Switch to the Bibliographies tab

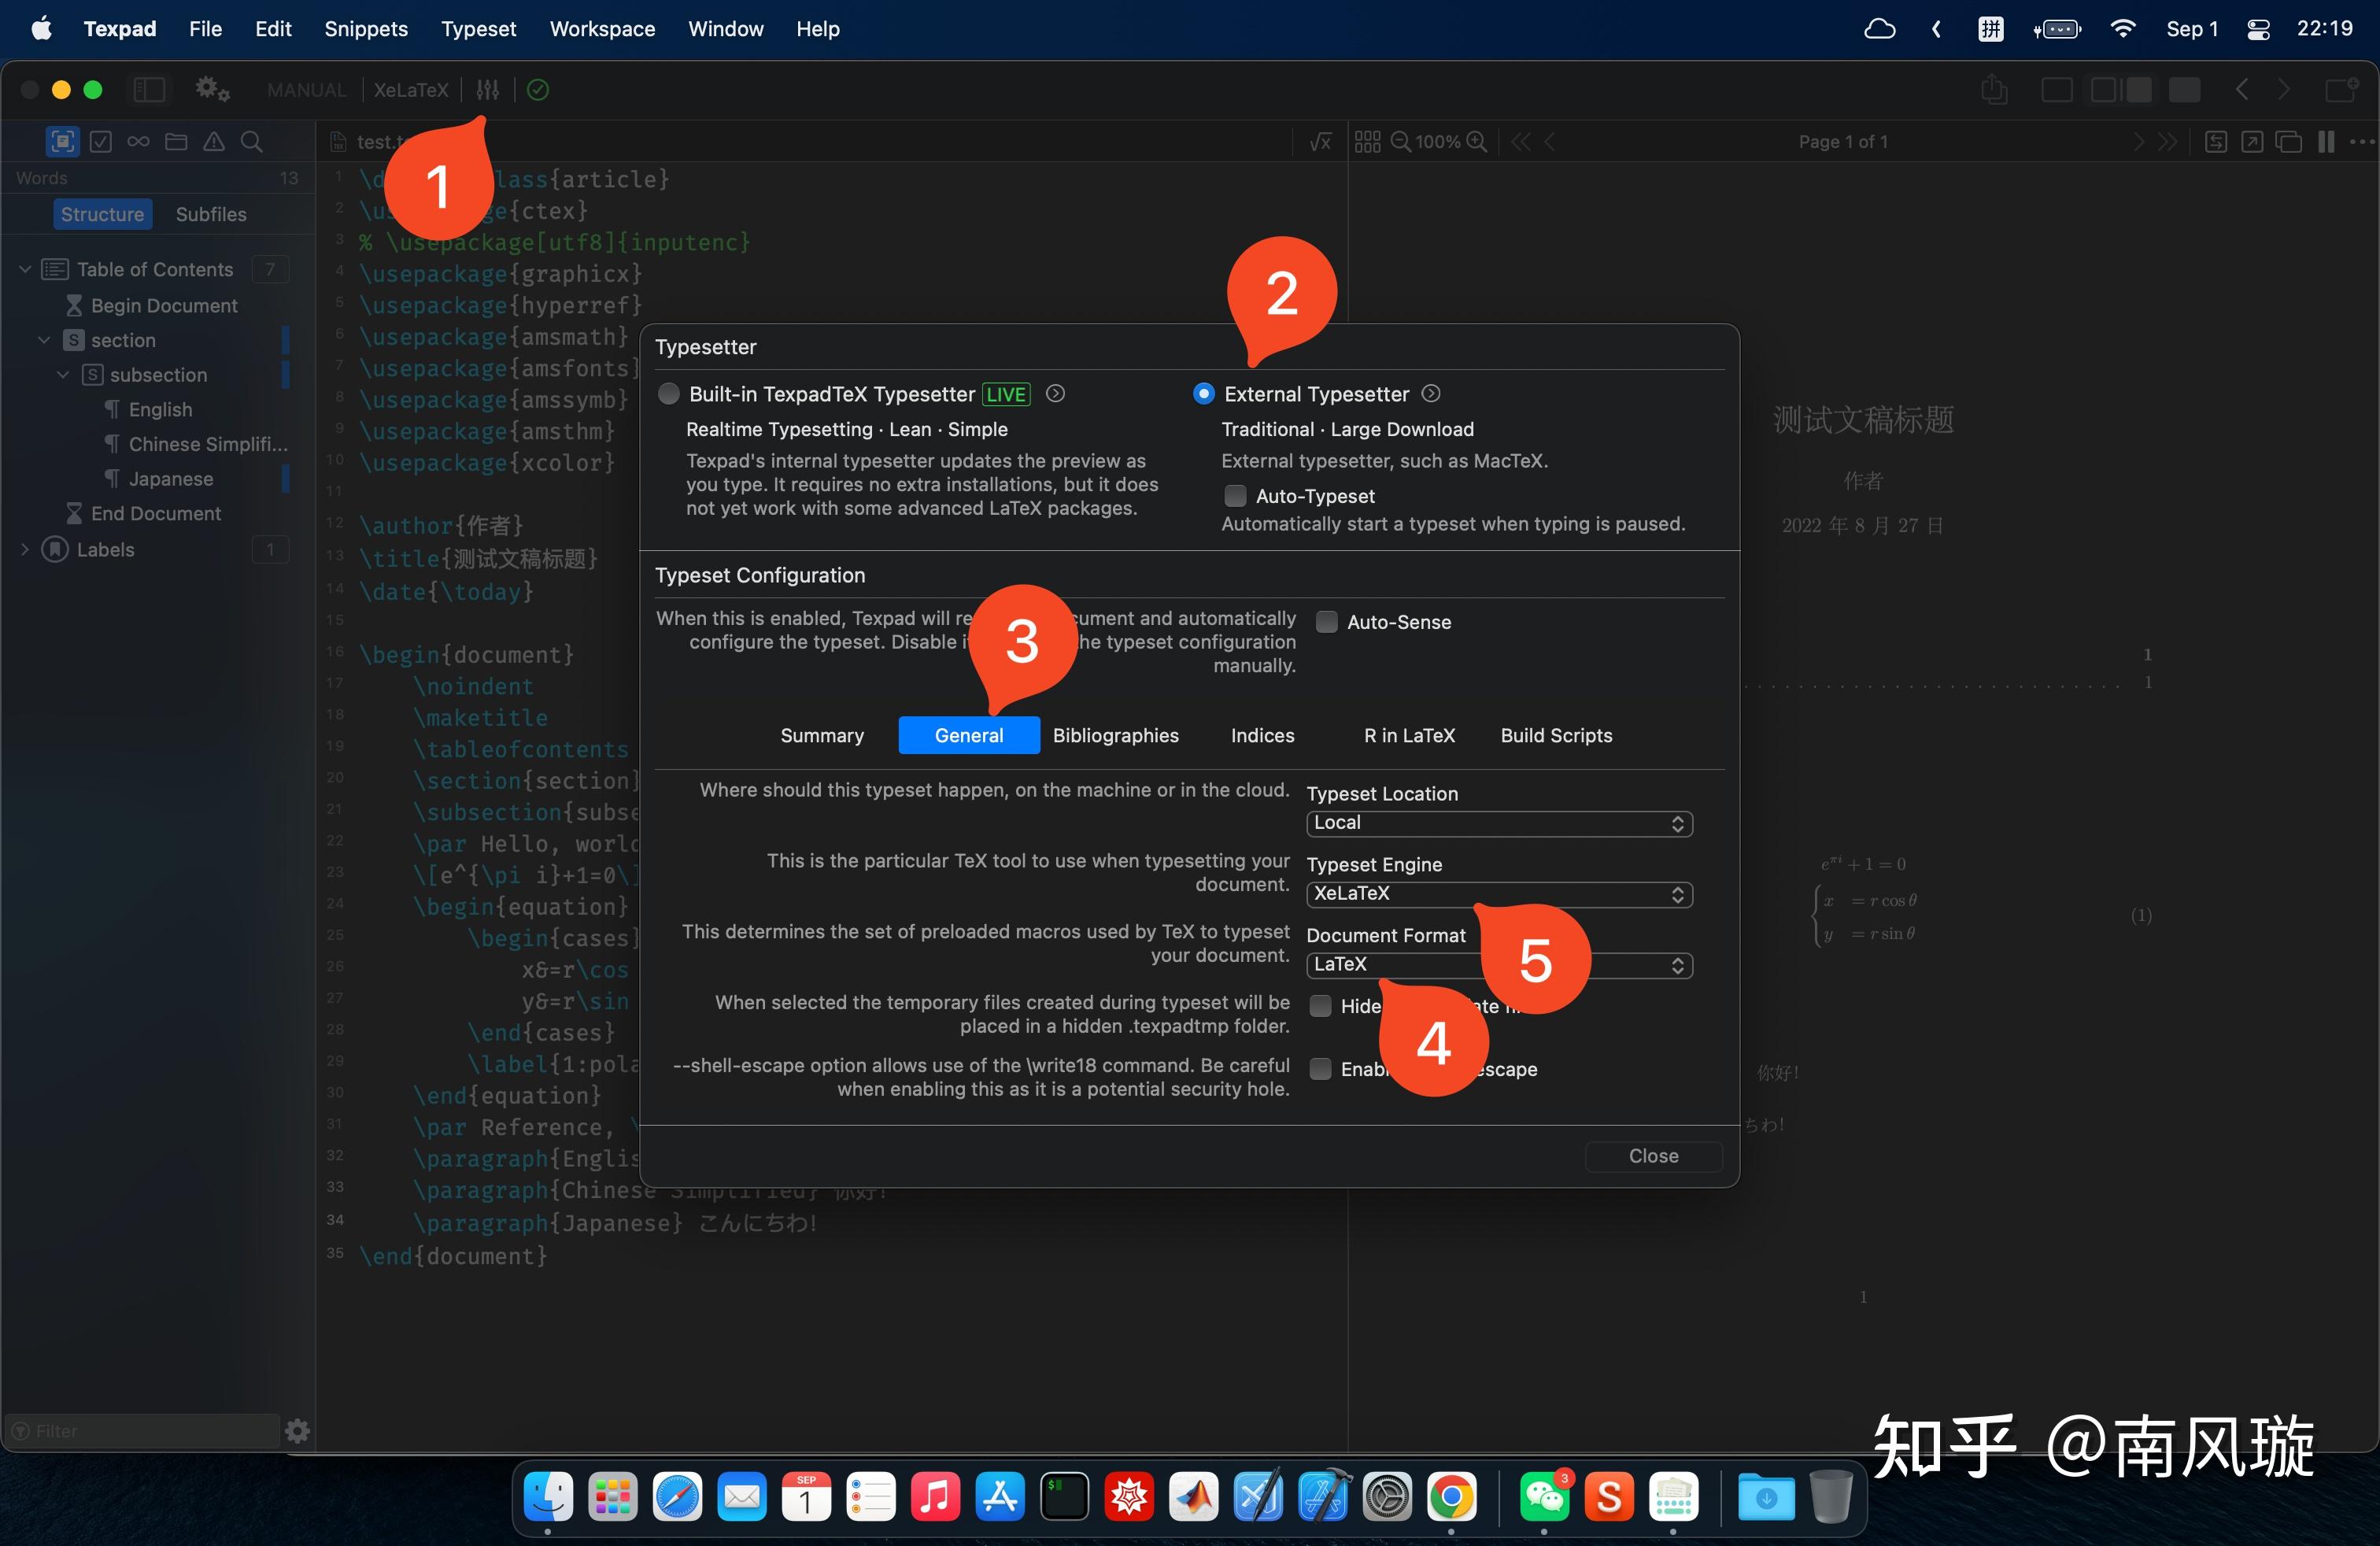pyautogui.click(x=1115, y=735)
